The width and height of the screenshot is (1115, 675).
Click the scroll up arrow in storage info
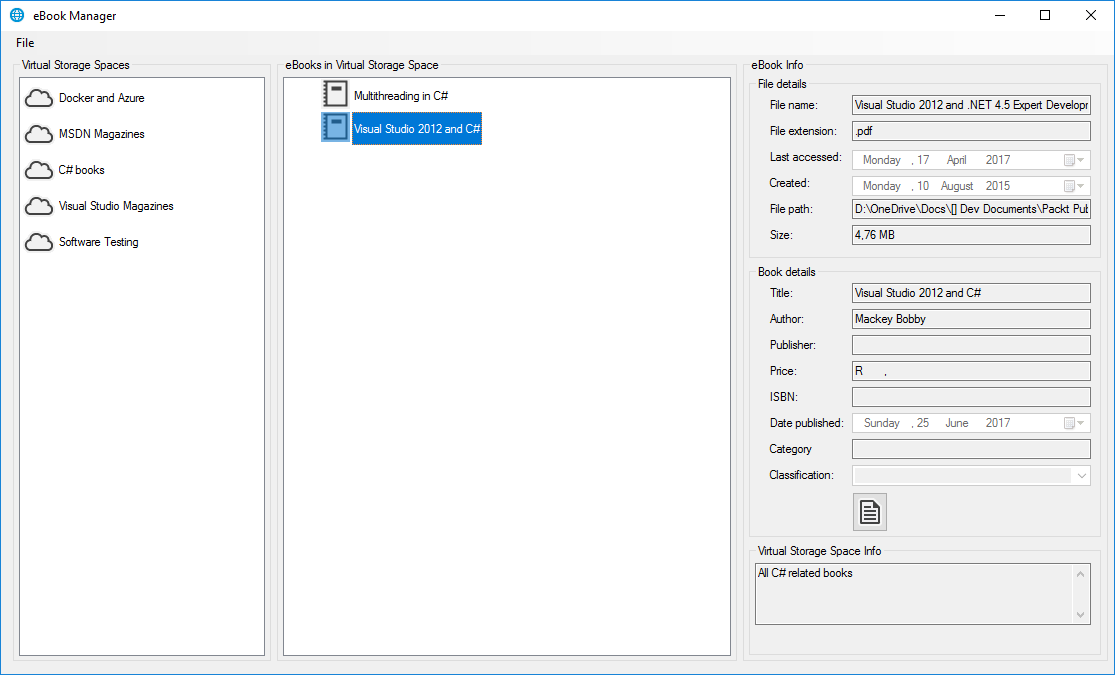tap(1080, 573)
